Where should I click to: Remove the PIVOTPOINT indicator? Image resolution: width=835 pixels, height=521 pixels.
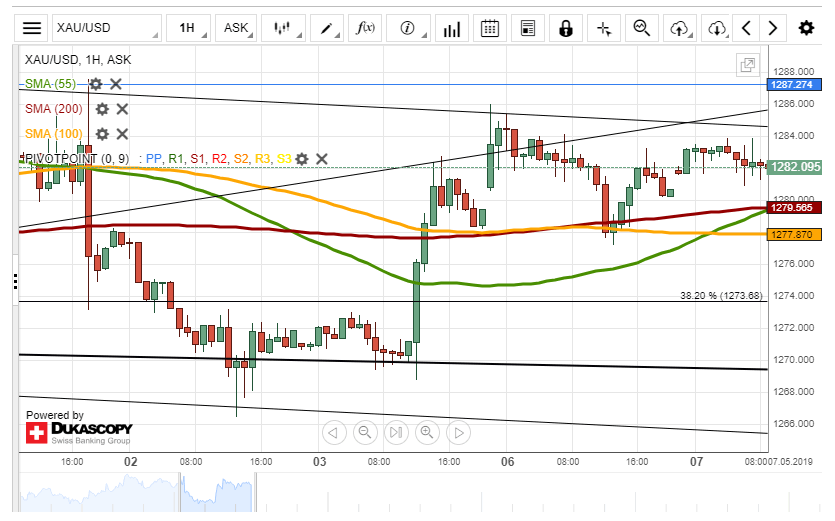point(322,159)
